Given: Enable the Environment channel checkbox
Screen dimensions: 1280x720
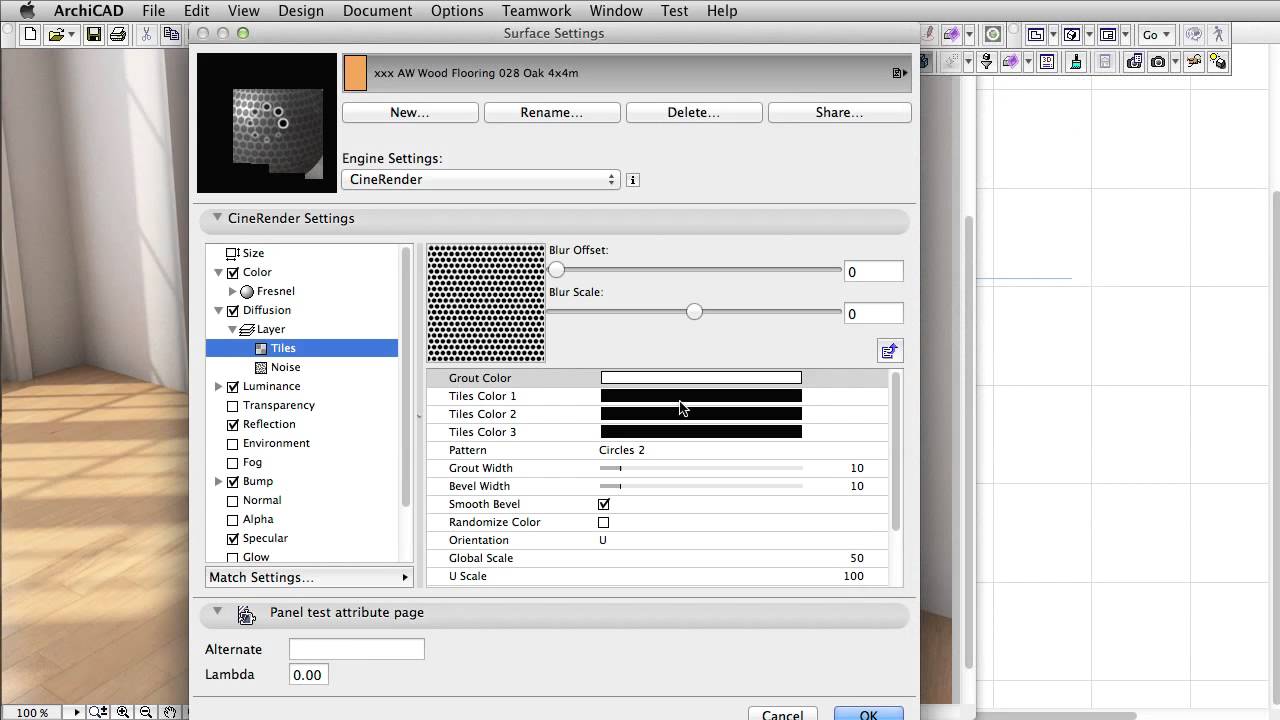Looking at the screenshot, I should pyautogui.click(x=233, y=443).
